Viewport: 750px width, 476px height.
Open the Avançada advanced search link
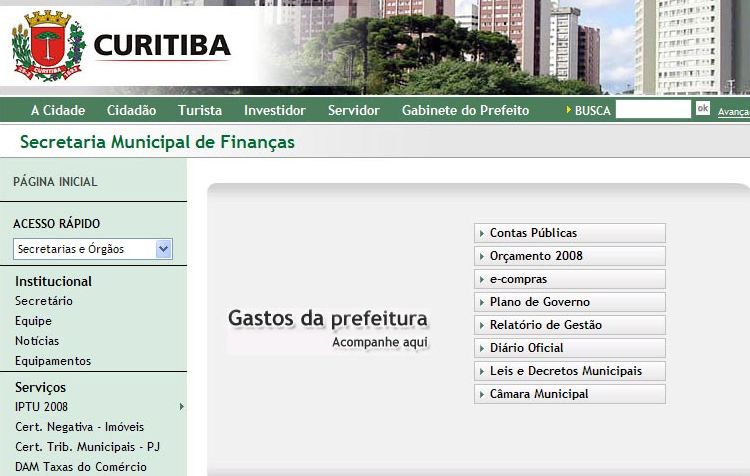click(x=734, y=112)
